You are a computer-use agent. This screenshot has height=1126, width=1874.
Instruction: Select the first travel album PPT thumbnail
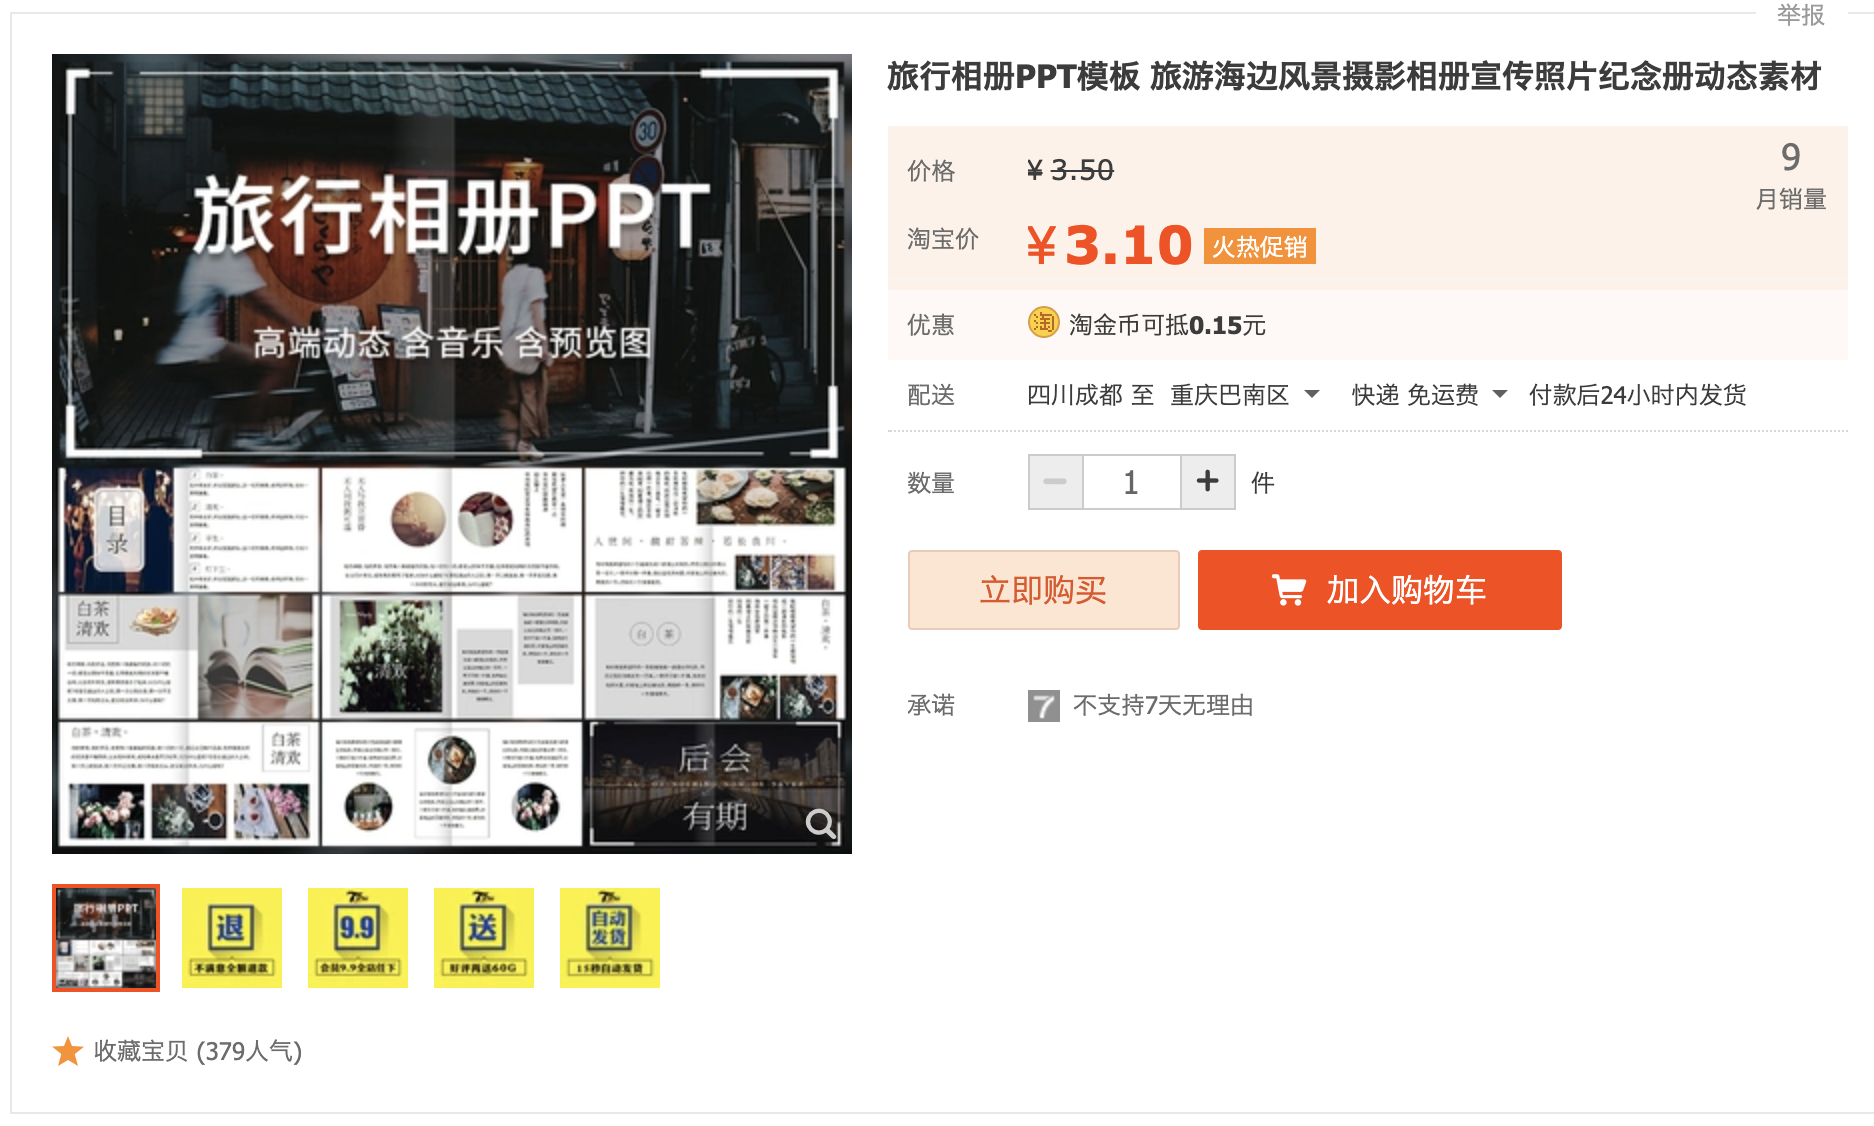coord(106,937)
